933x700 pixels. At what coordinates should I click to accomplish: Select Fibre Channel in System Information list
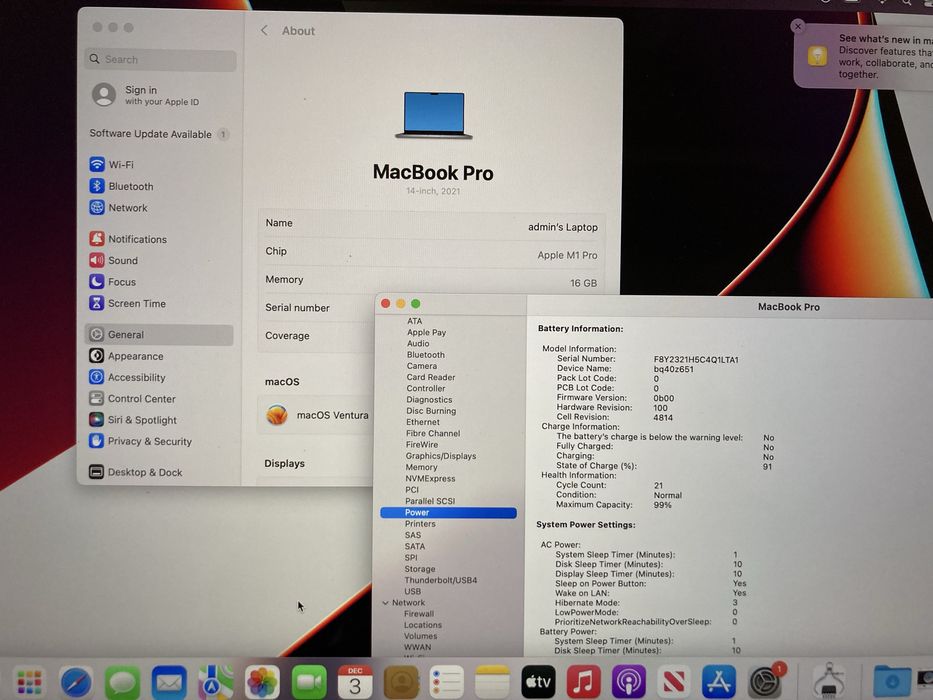[x=433, y=433]
